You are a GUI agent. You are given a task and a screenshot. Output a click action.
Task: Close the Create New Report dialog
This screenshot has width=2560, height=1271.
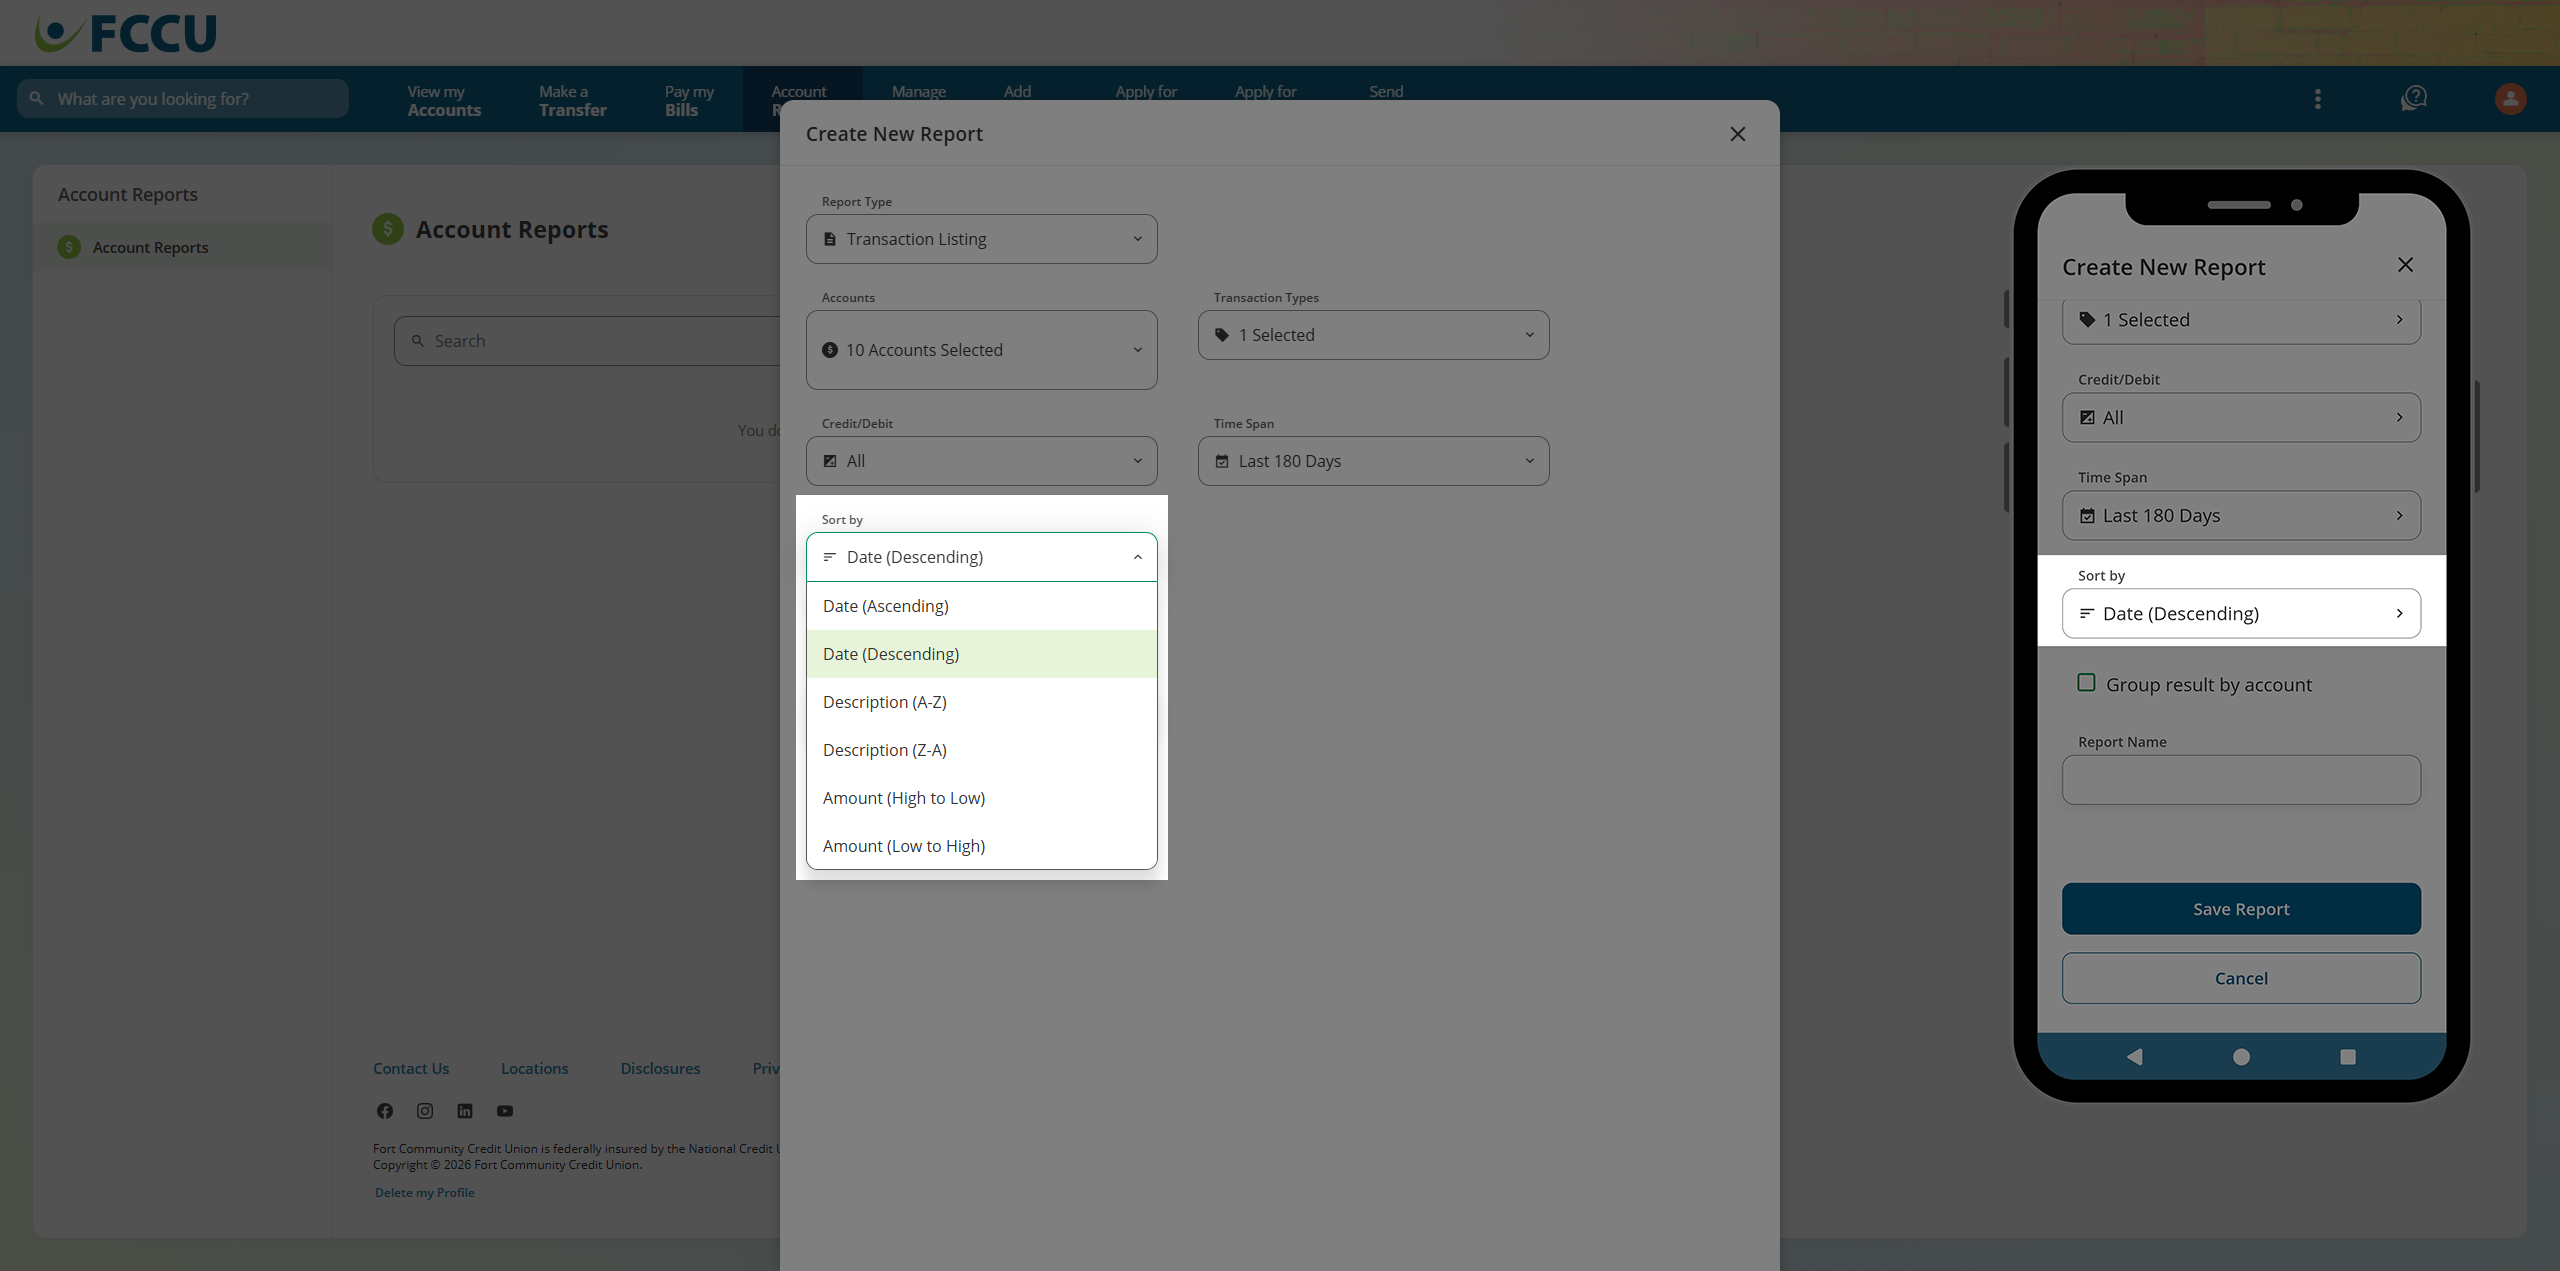click(x=1738, y=134)
